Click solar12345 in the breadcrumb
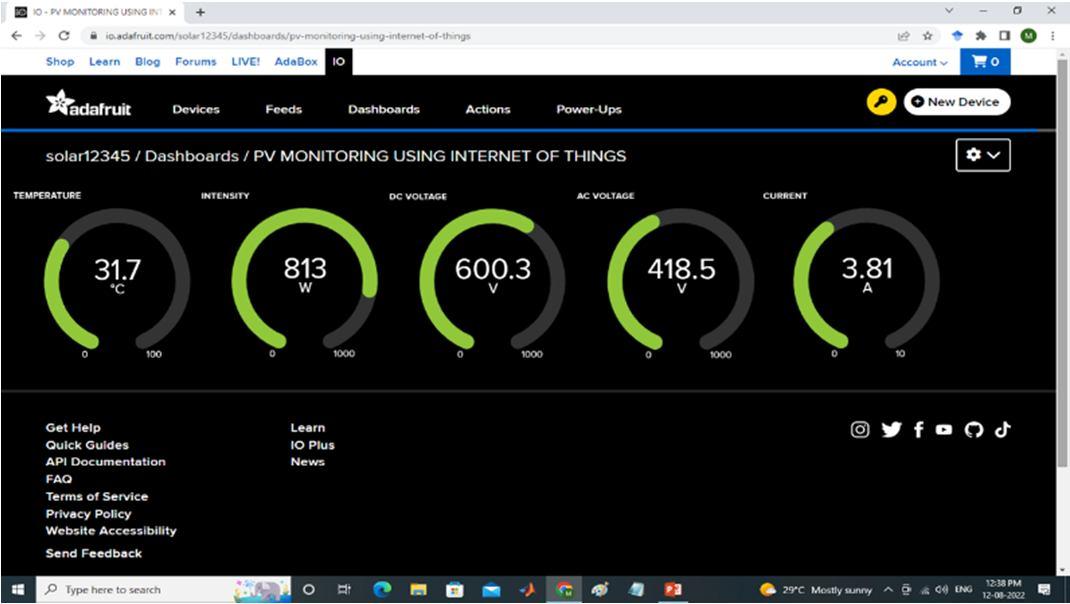 pos(87,156)
